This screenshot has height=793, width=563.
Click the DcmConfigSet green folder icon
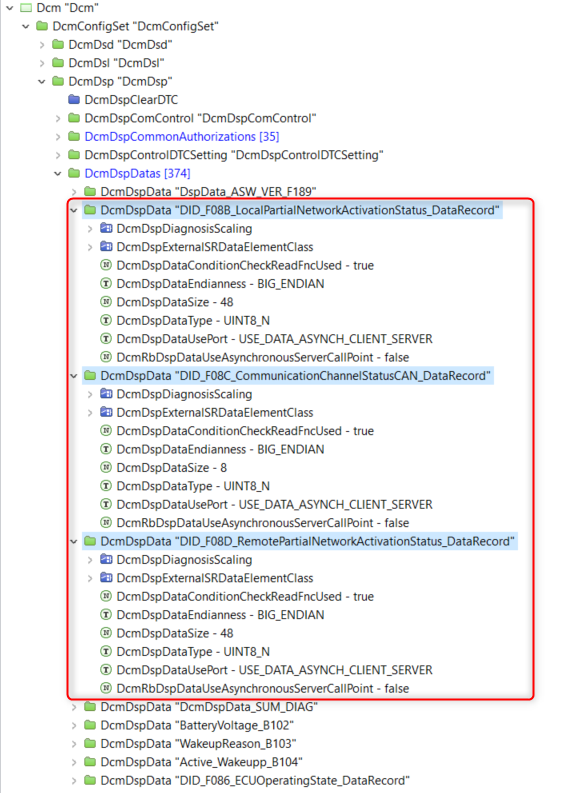(x=42, y=26)
